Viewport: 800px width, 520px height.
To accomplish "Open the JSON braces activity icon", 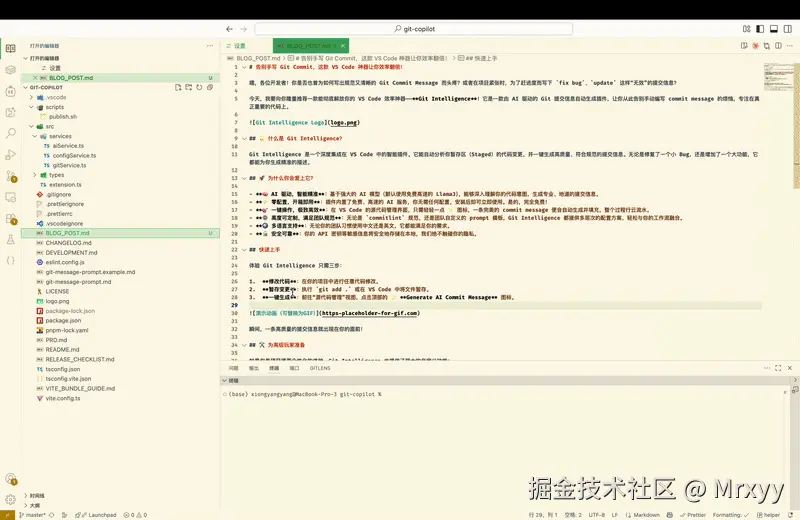I will pyautogui.click(x=10, y=260).
